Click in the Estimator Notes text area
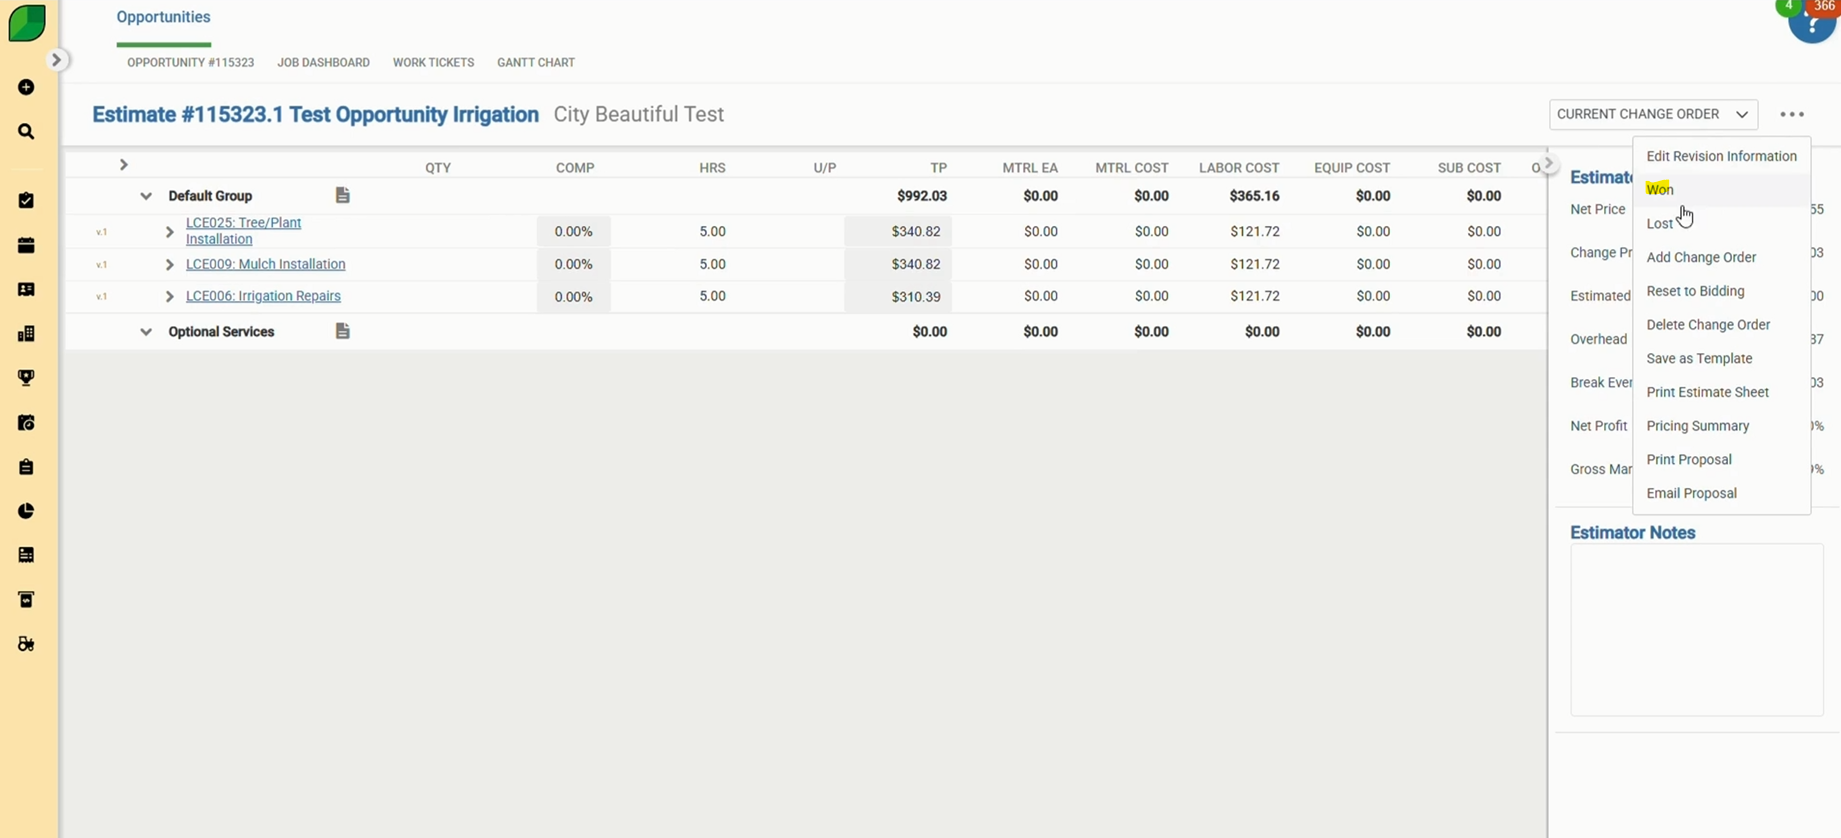Screen dimensions: 1841x838 [1696, 630]
